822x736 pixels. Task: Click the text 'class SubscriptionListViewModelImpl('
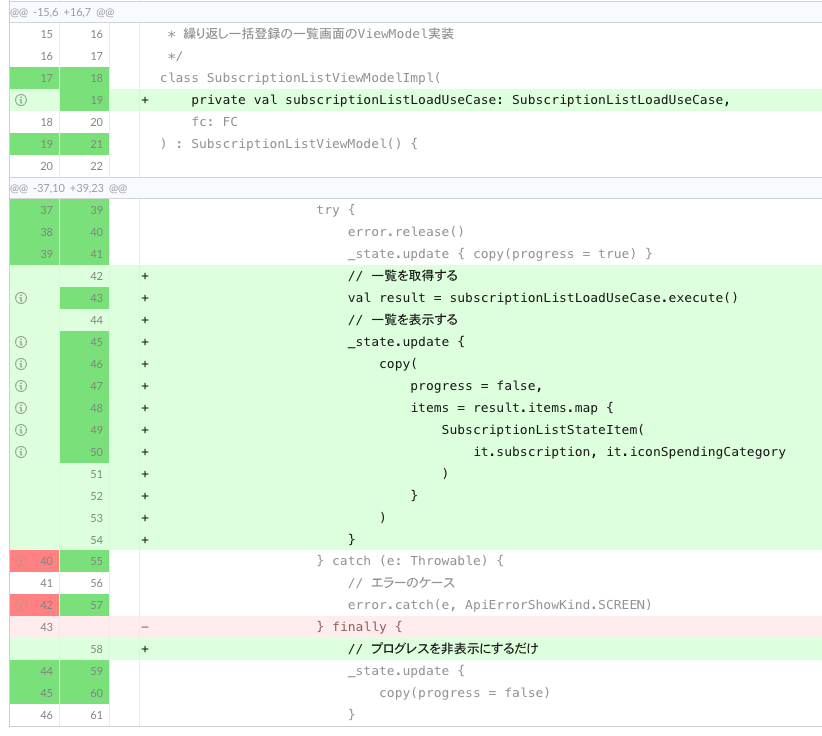pos(300,78)
